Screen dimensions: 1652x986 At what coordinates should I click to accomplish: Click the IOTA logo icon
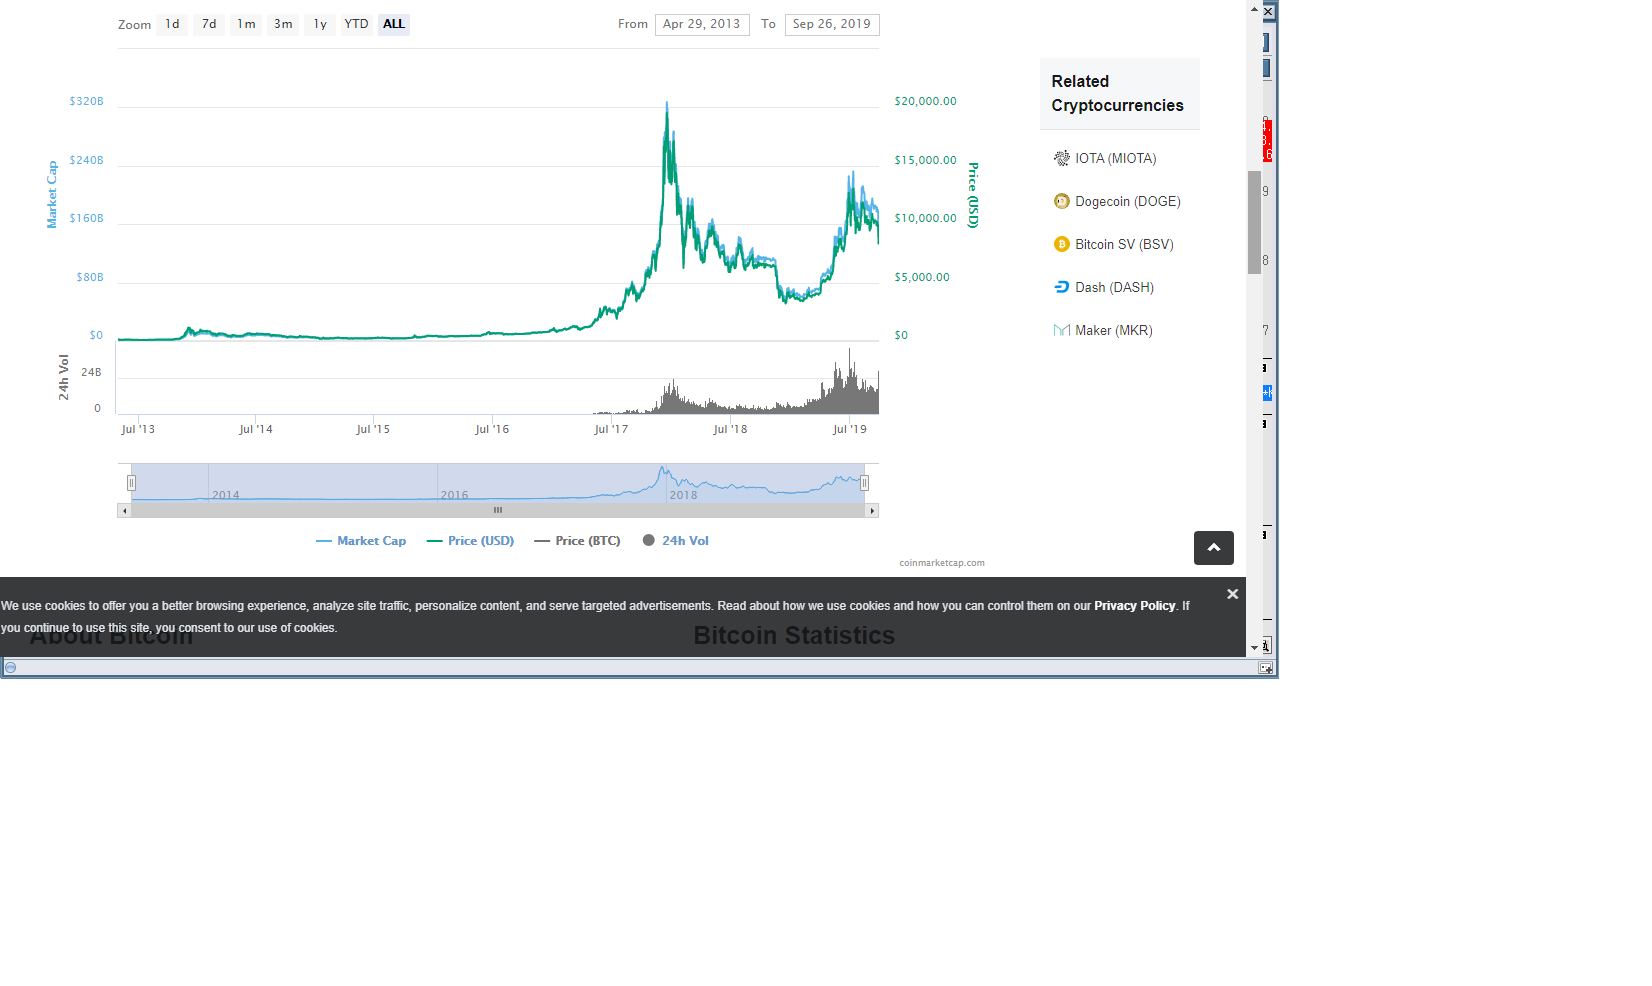1062,158
